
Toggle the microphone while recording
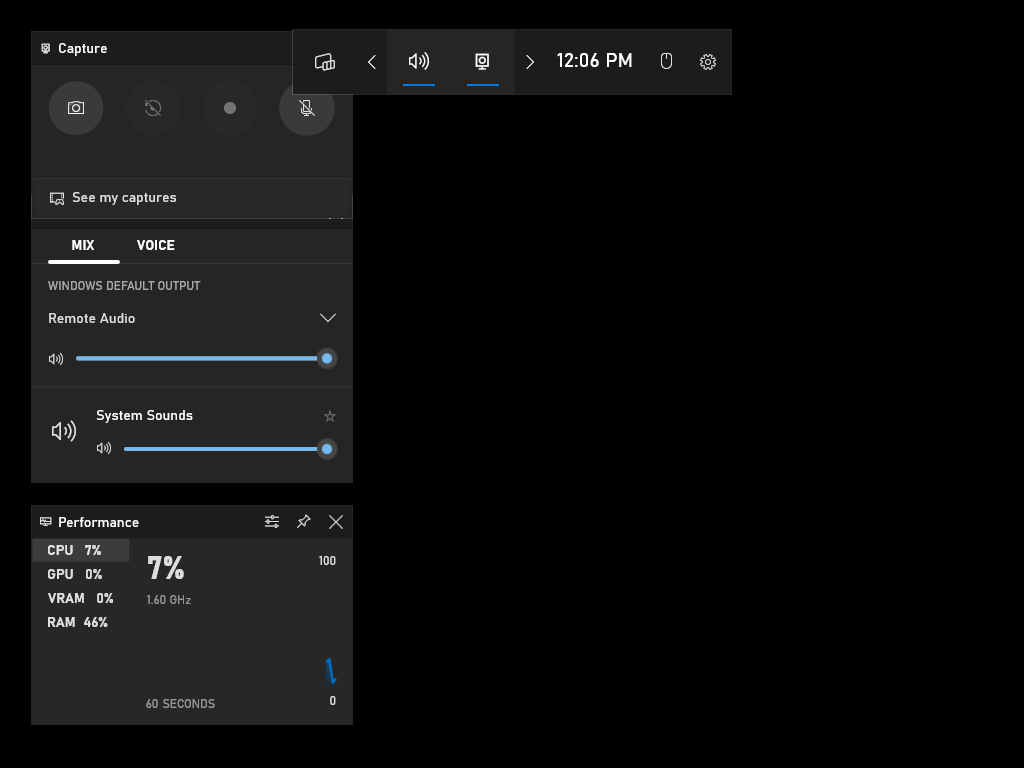tap(306, 108)
